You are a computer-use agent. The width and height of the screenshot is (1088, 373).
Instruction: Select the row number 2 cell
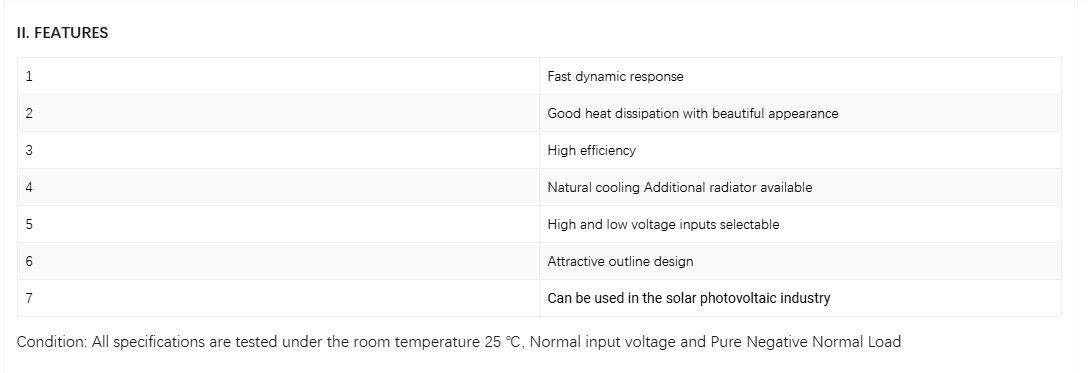coord(278,113)
